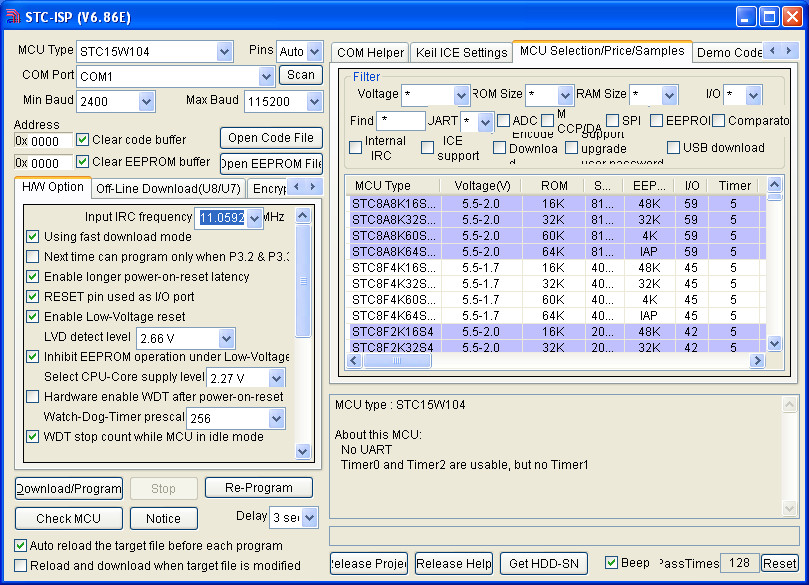
Task: Enable Reload and download when file modified
Action: (21, 565)
